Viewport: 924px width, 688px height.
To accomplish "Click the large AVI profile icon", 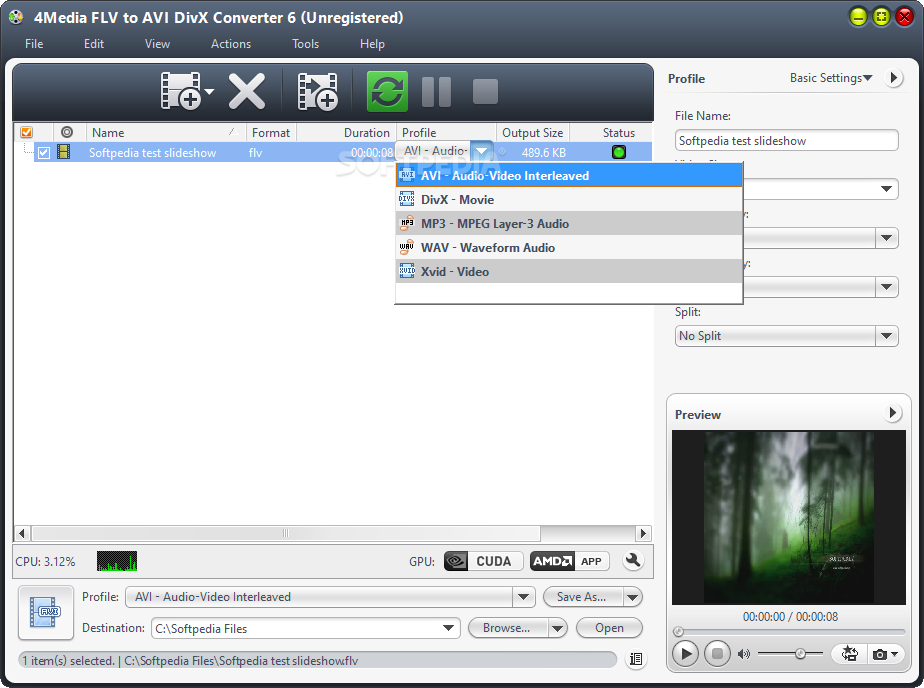I will (46, 612).
